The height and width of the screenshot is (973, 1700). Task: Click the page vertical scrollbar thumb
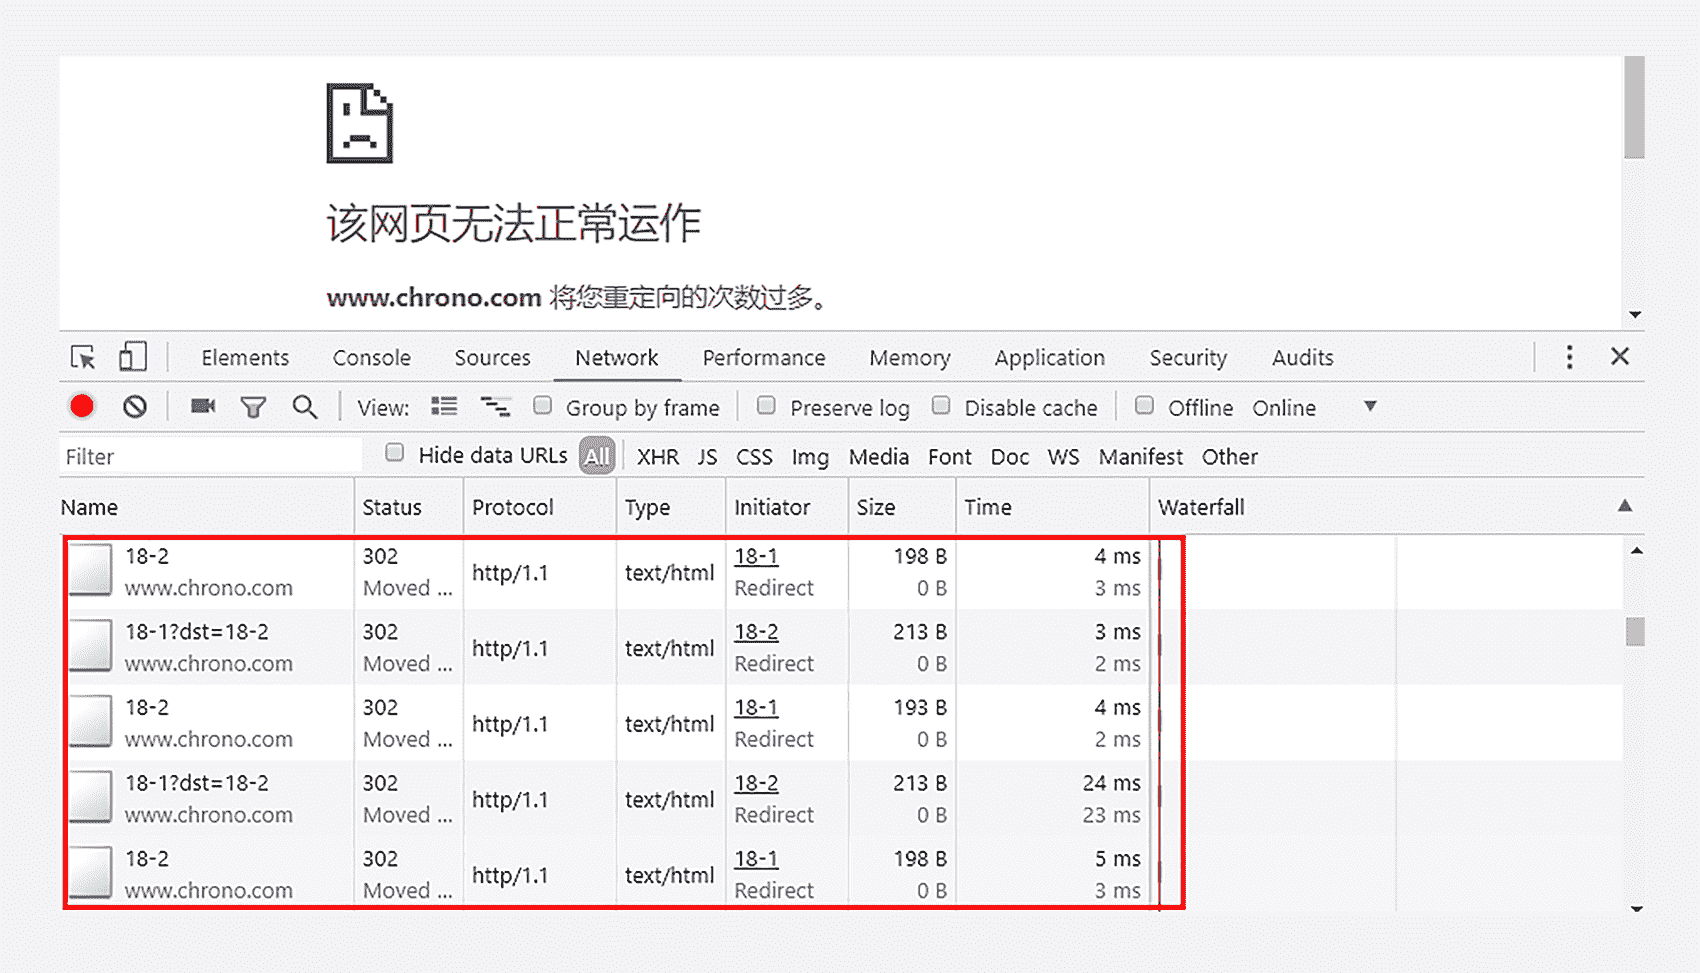click(x=1634, y=108)
